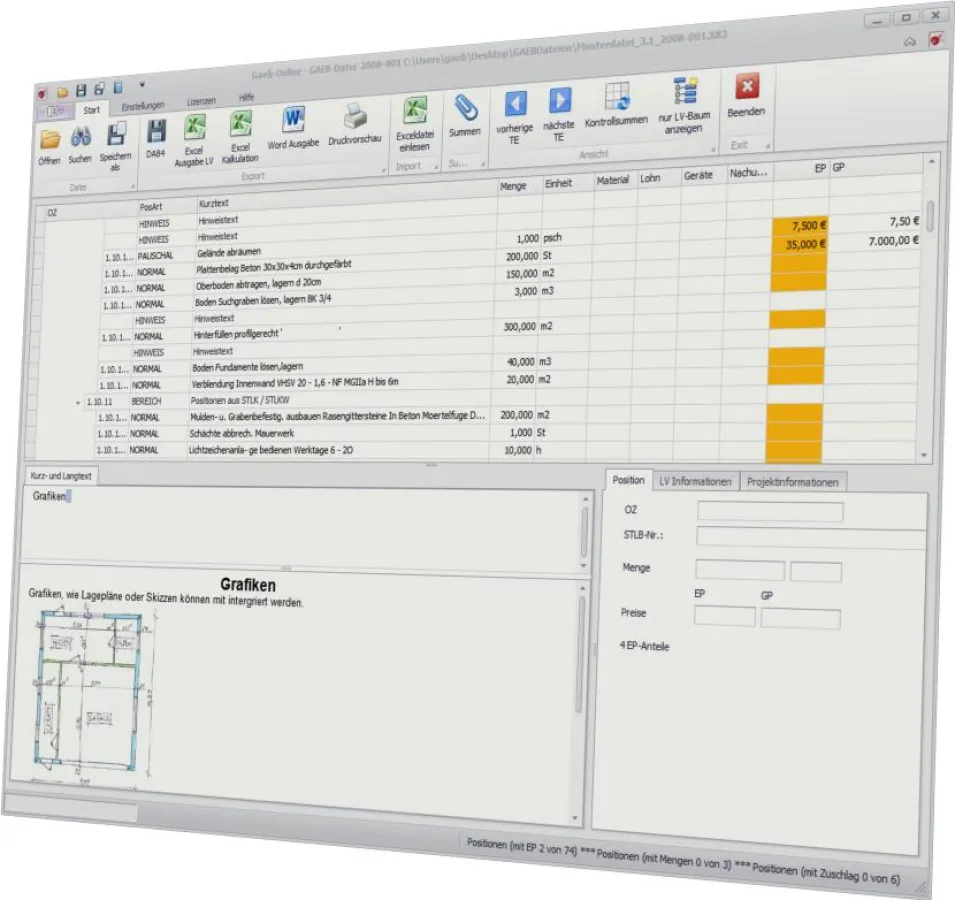Click the OZ input field
This screenshot has height=900, width=955.
(x=769, y=512)
